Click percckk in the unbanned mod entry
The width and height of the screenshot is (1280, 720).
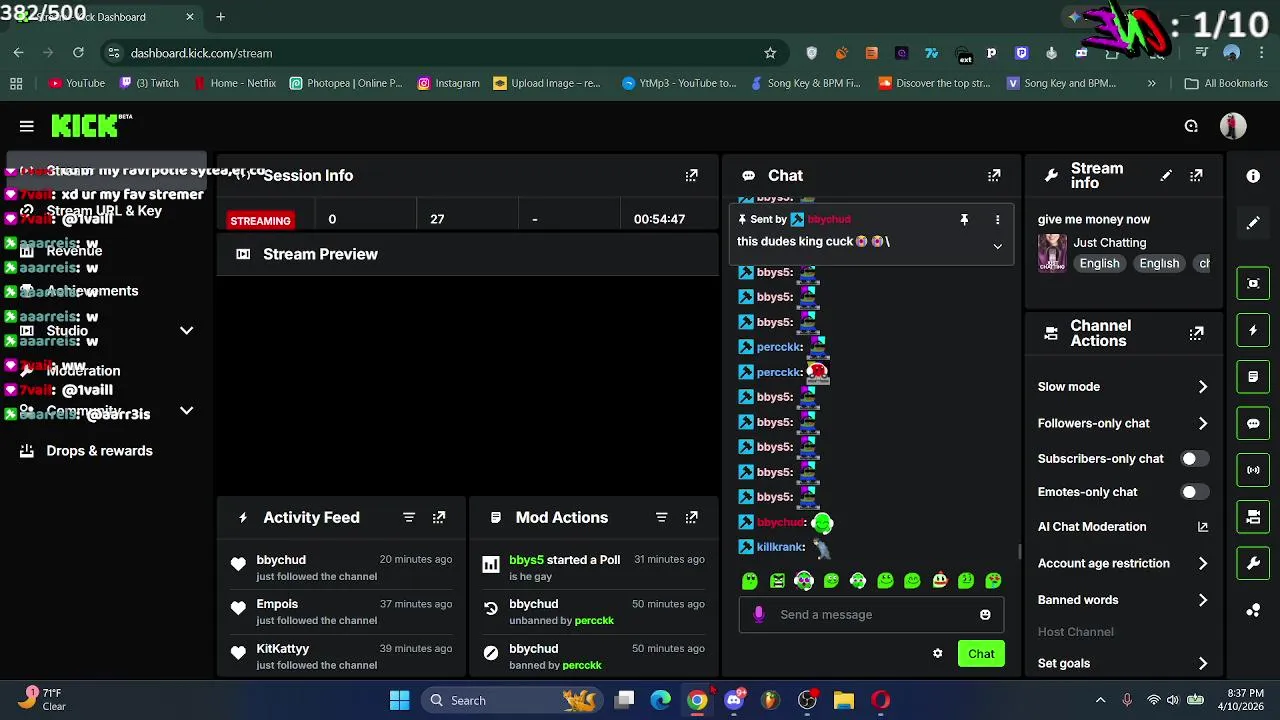click(x=594, y=621)
